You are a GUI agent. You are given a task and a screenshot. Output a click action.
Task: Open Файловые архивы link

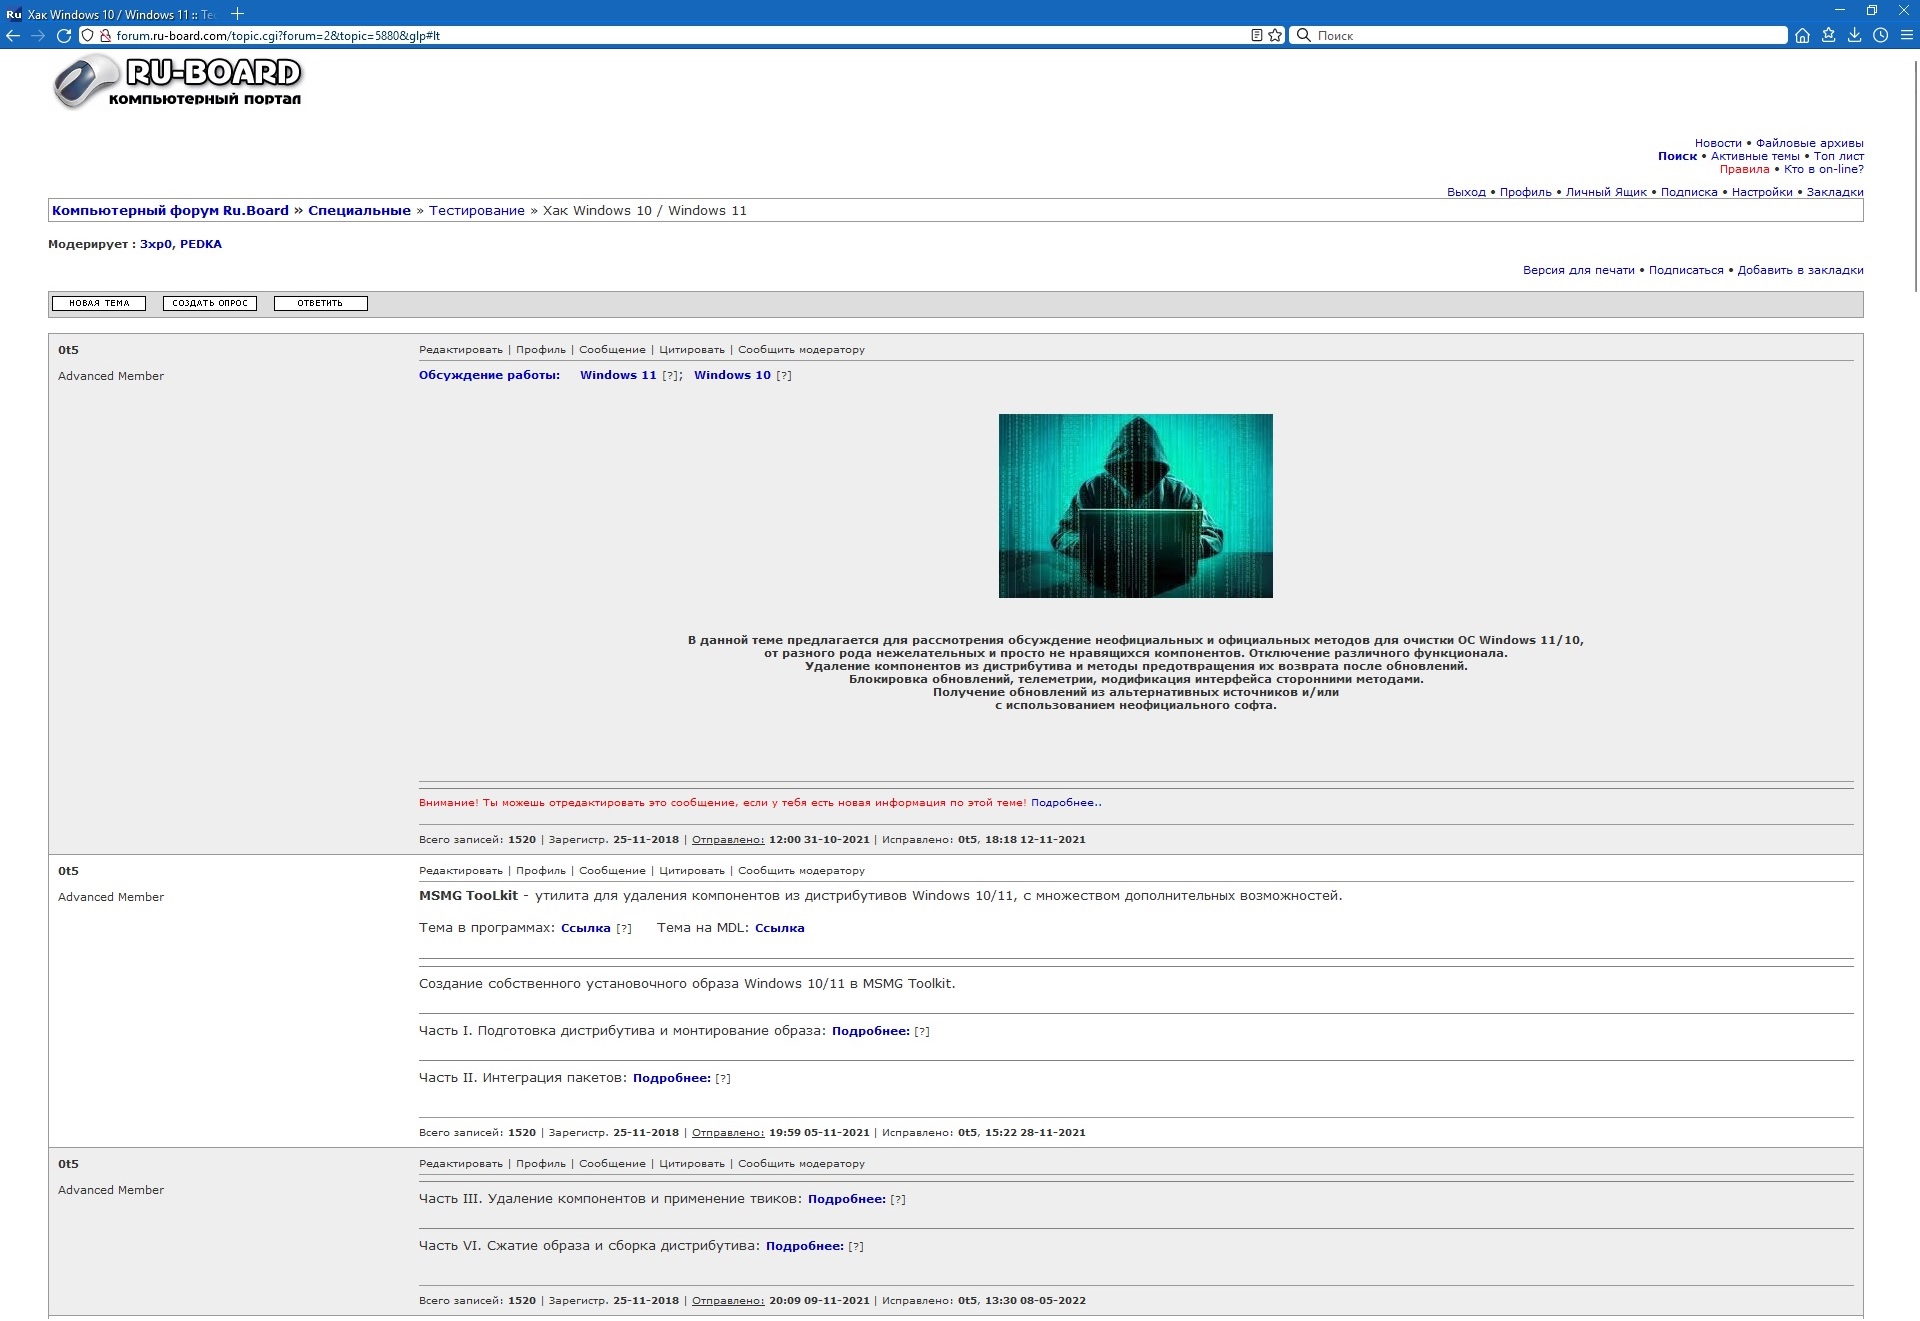(1809, 143)
